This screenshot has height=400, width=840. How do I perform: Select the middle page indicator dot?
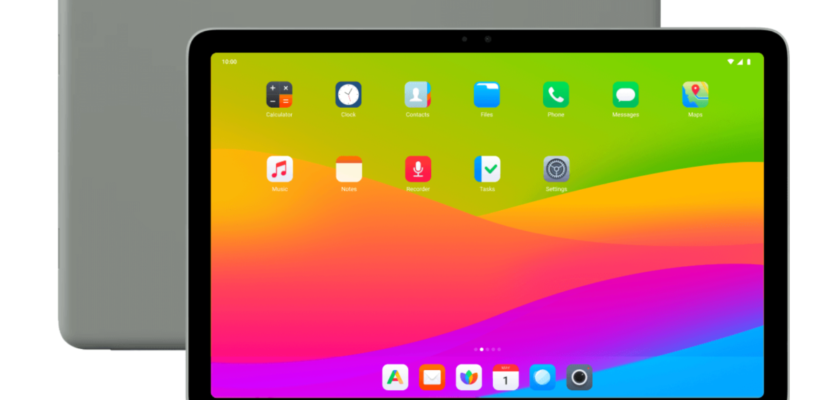pos(488,349)
